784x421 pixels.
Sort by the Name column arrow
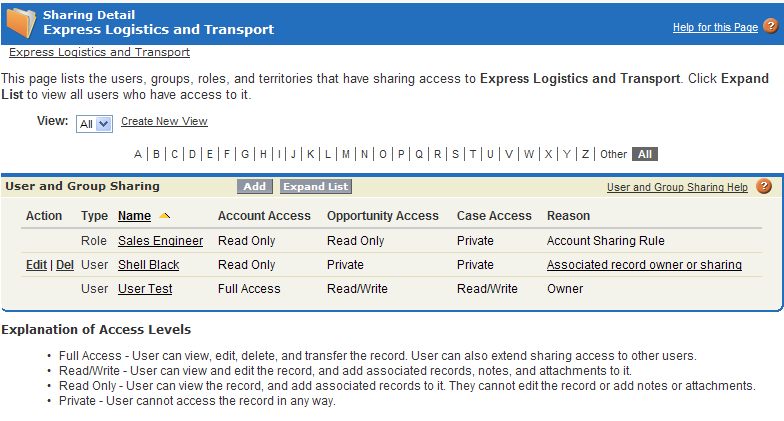tap(165, 216)
